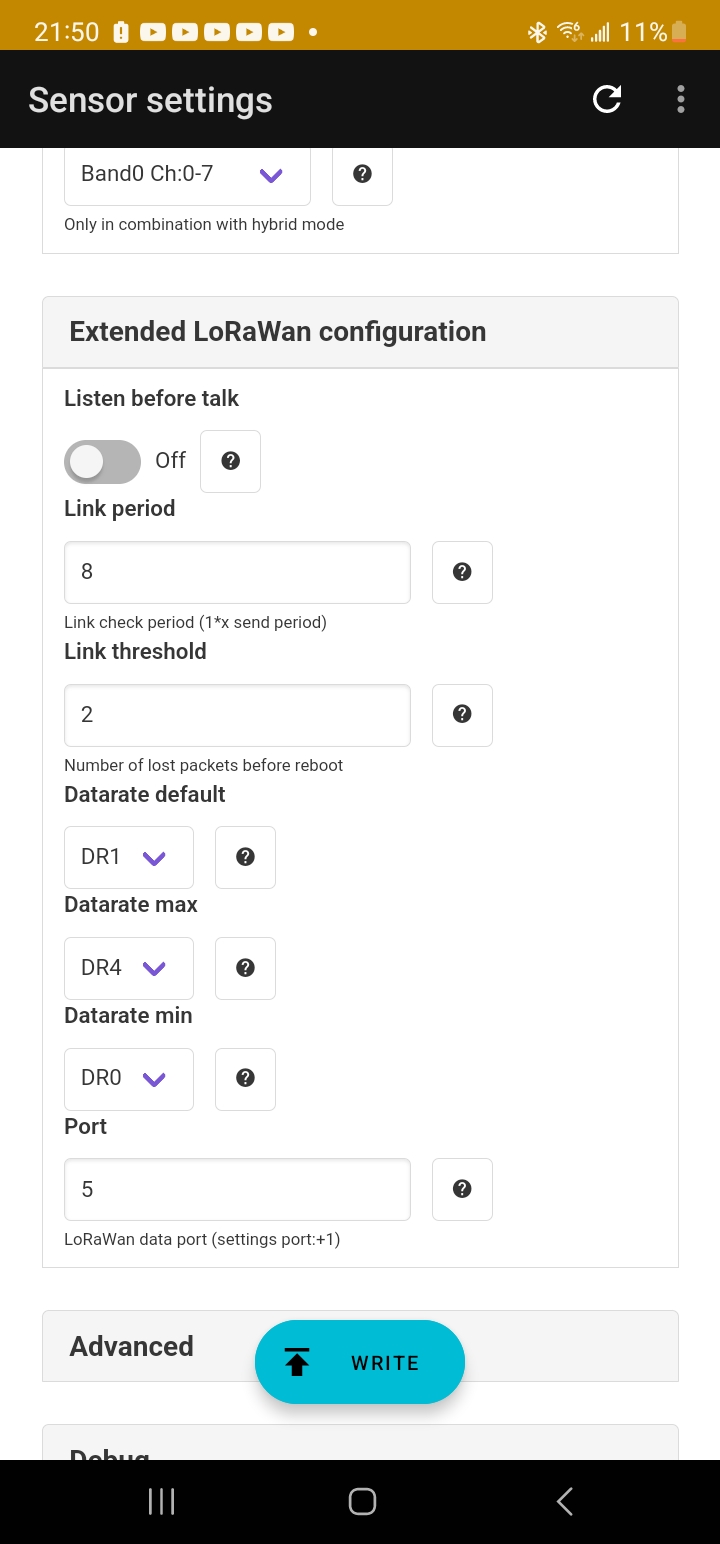This screenshot has width=720, height=1544.
Task: Show help for Datarate default
Action: 245,857
